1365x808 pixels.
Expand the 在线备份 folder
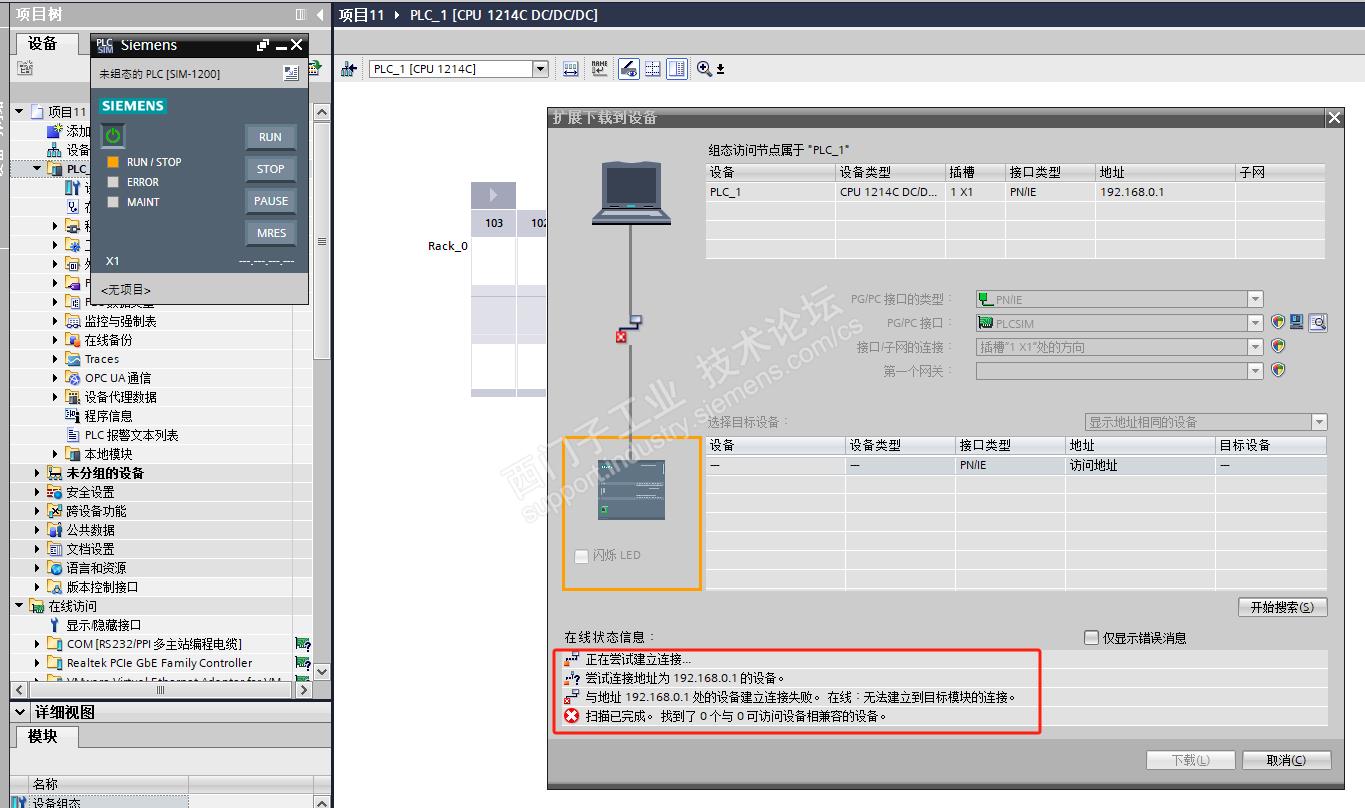tap(56, 340)
